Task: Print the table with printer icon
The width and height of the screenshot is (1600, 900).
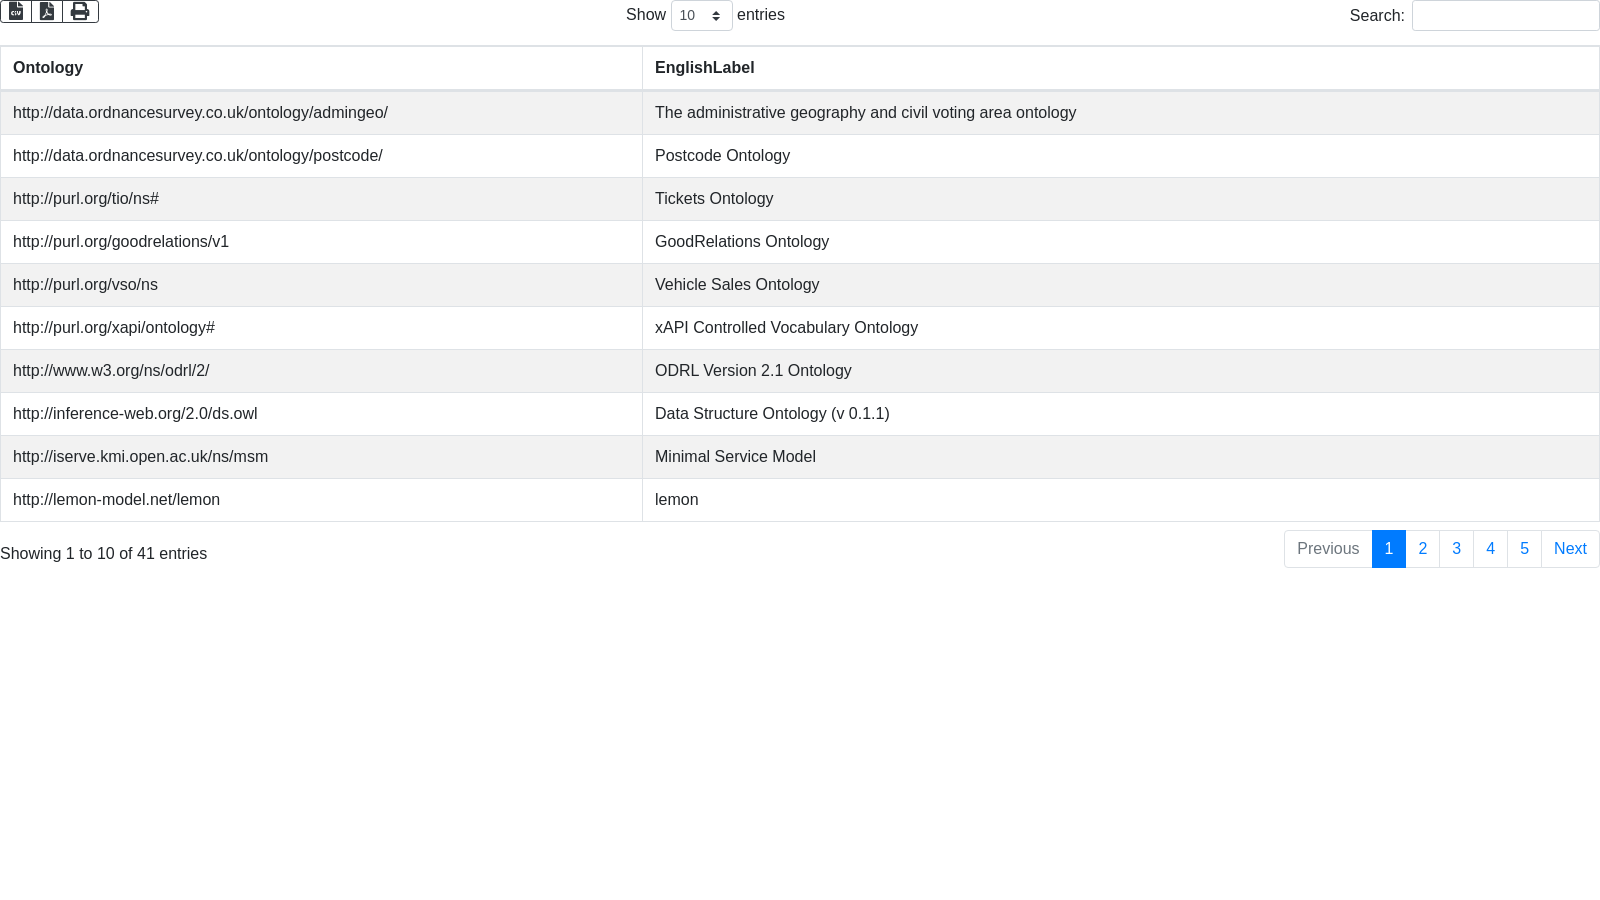Action: pyautogui.click(x=80, y=11)
